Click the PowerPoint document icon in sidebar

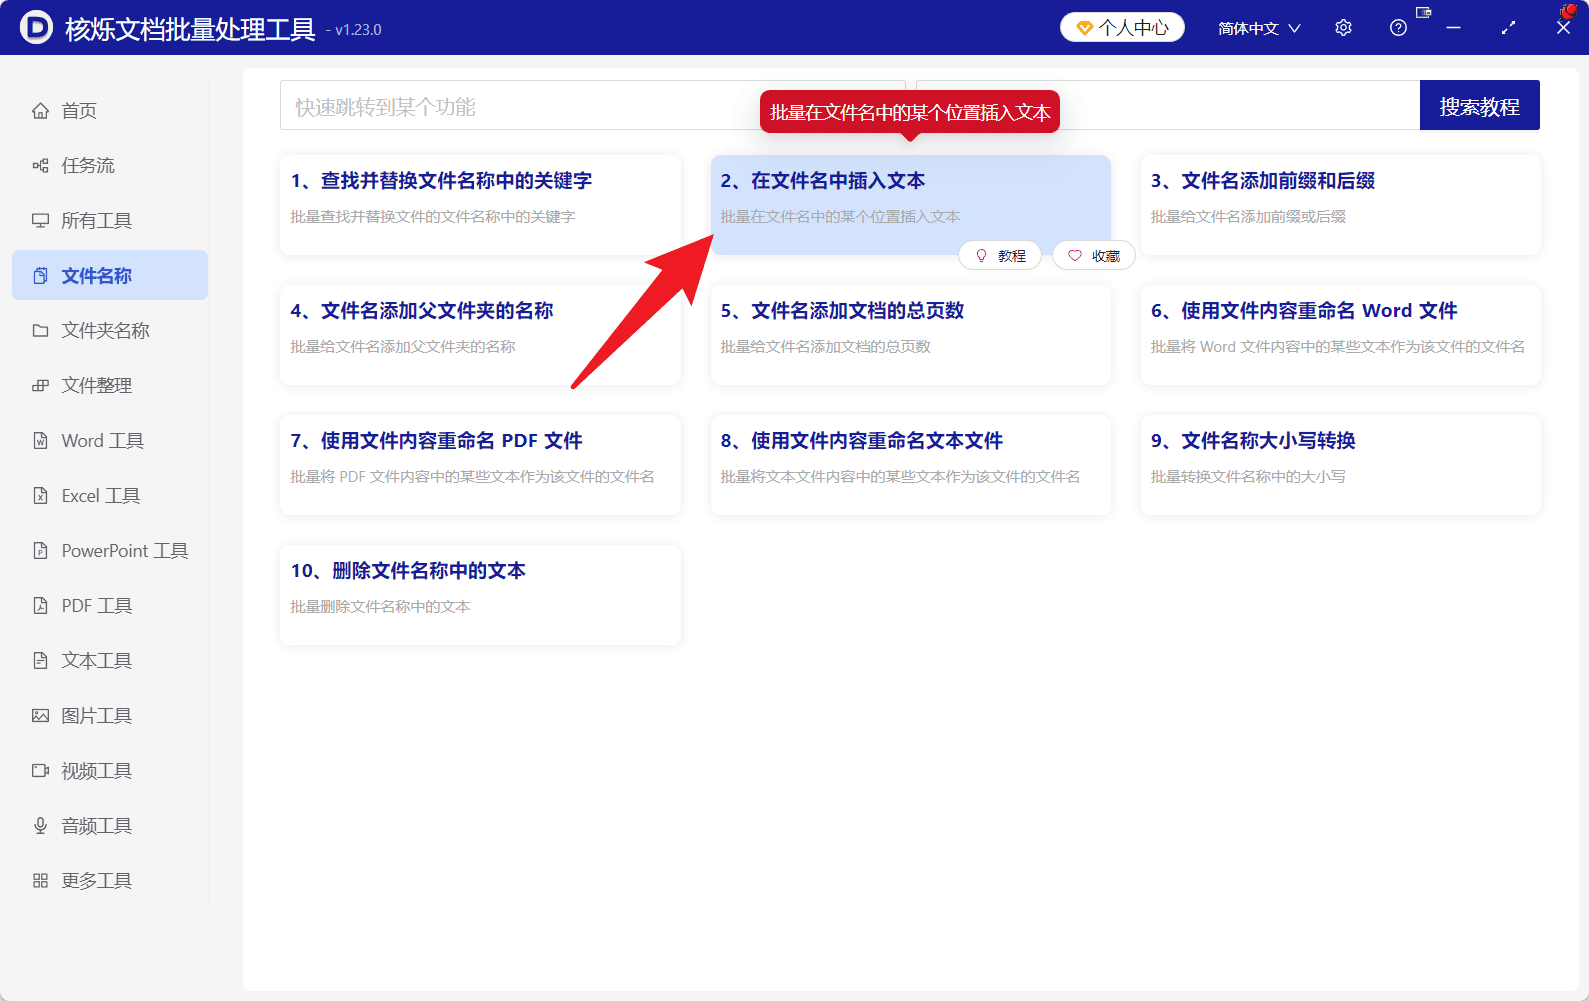tap(40, 551)
